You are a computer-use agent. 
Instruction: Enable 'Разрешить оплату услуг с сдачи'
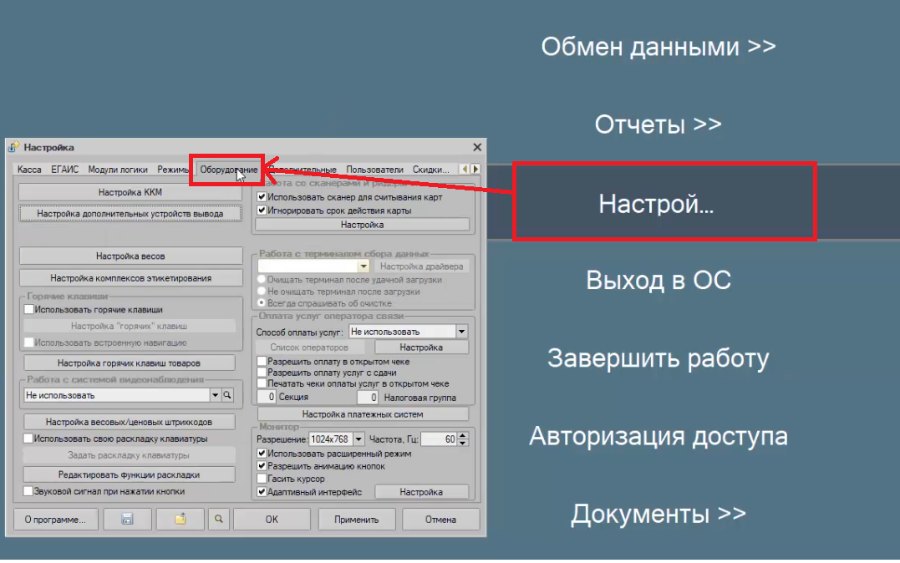[261, 372]
